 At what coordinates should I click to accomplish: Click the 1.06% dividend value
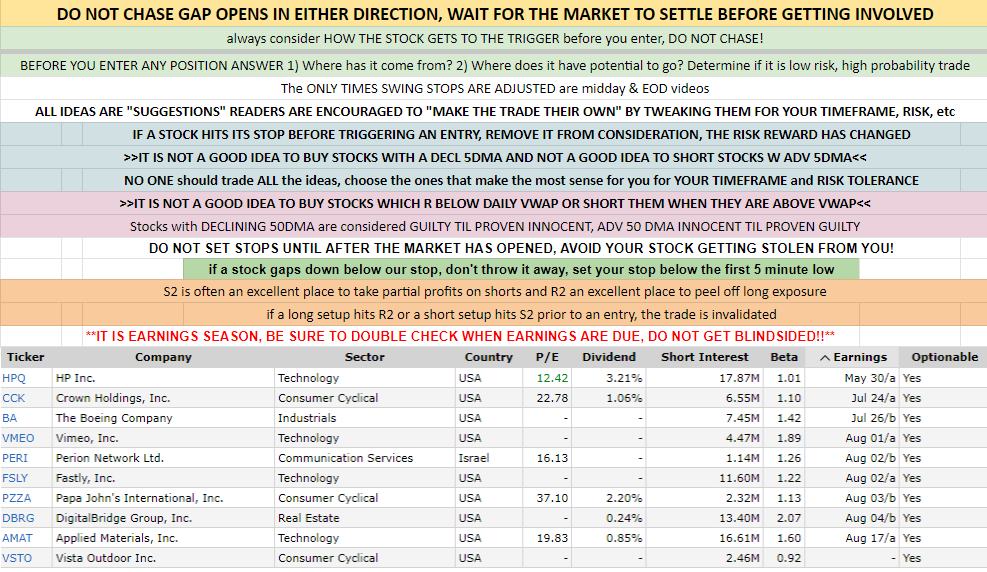click(x=624, y=398)
